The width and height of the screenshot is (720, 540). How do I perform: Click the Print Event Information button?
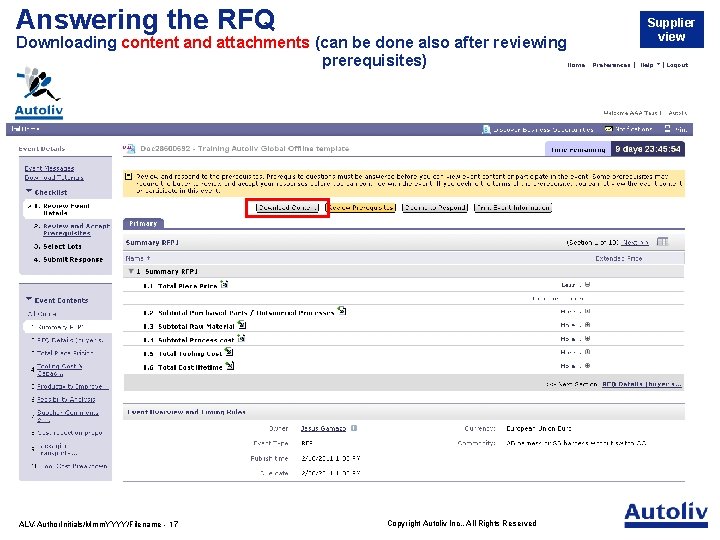point(512,208)
